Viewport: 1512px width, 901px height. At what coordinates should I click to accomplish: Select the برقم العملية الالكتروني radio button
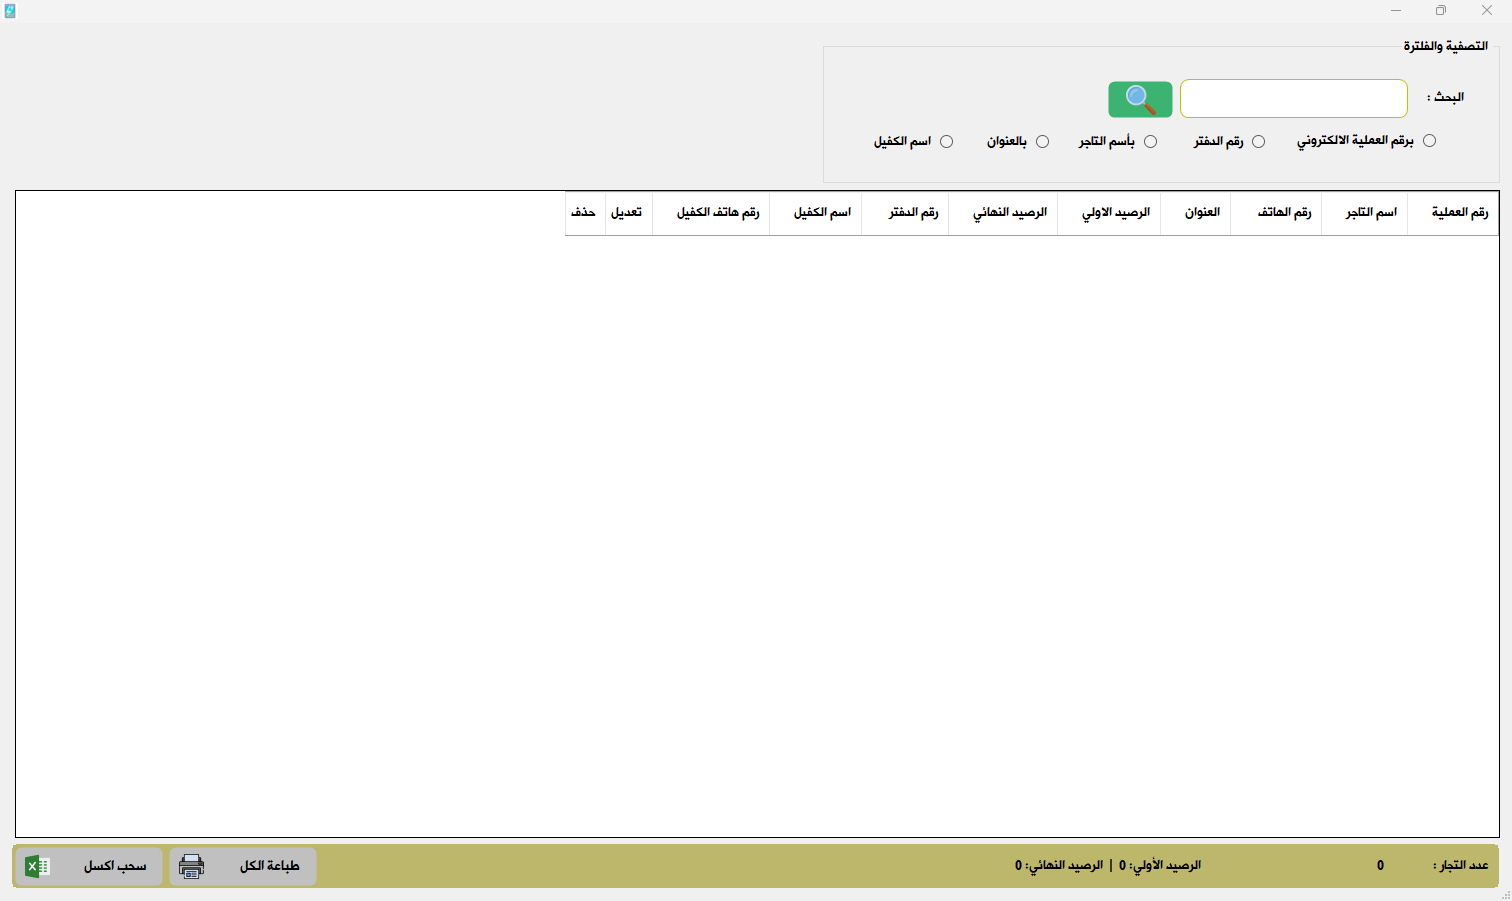pyautogui.click(x=1429, y=141)
